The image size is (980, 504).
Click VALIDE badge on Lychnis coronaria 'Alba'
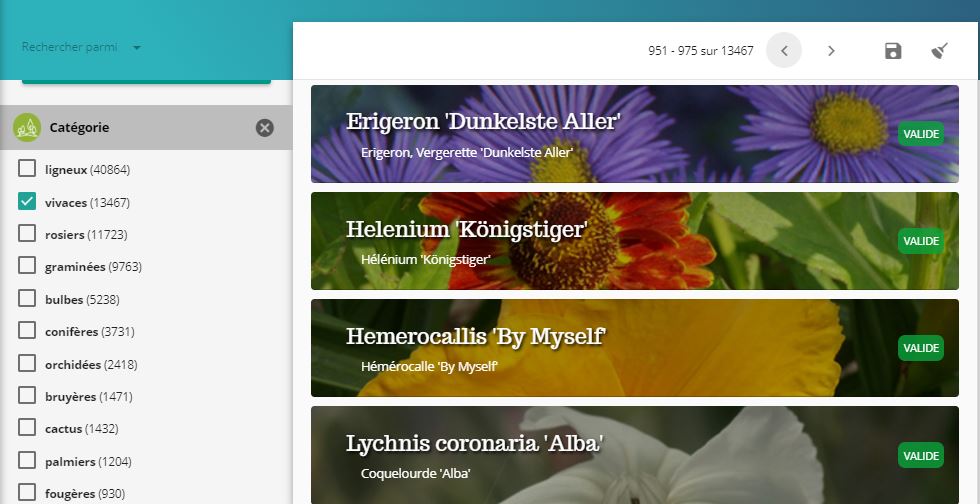click(921, 455)
